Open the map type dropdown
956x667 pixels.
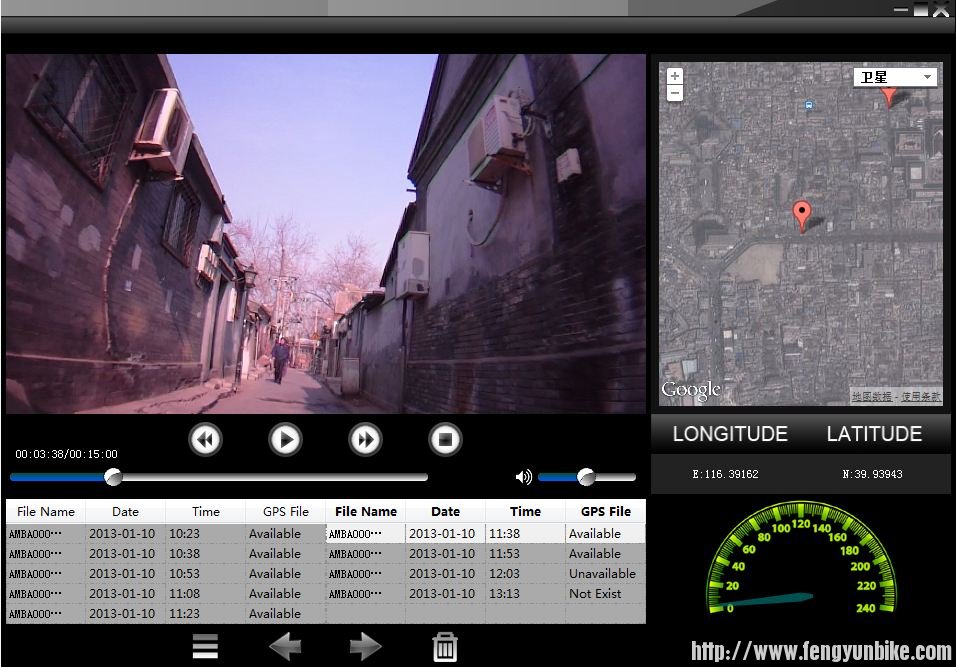click(895, 77)
